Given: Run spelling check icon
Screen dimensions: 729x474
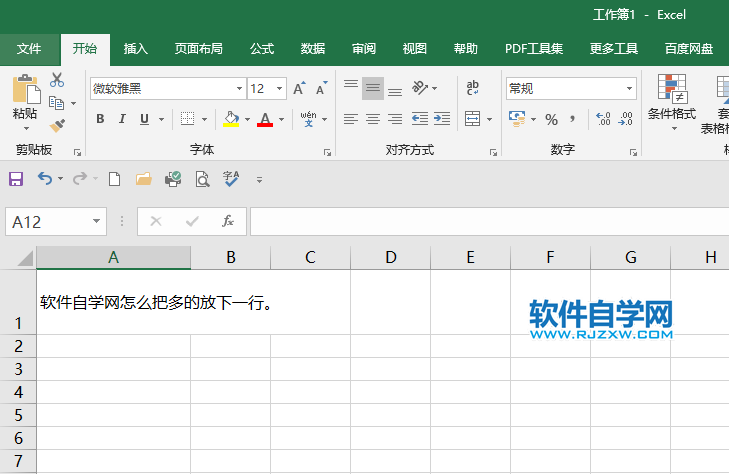Looking at the screenshot, I should point(231,179).
